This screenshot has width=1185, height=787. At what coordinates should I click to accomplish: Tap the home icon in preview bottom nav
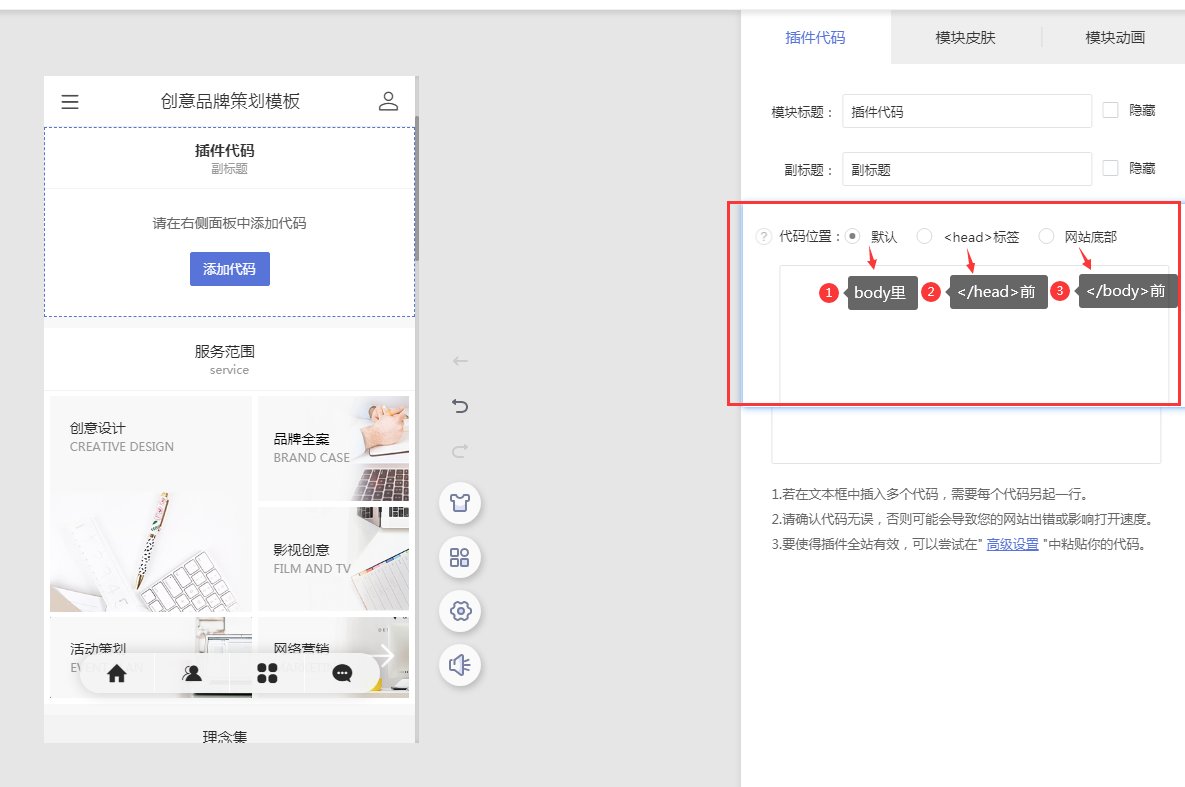(117, 673)
